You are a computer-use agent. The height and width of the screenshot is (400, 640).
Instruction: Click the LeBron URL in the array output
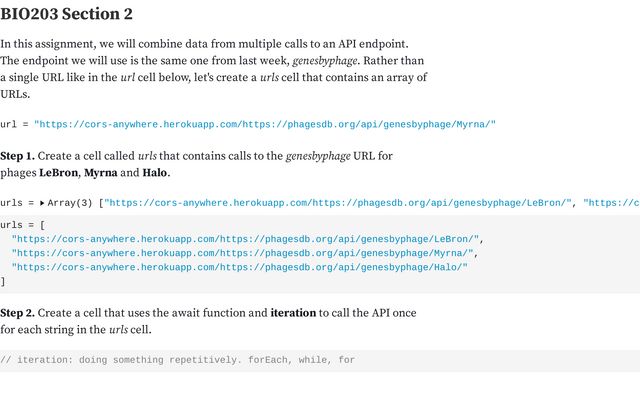[x=338, y=203]
